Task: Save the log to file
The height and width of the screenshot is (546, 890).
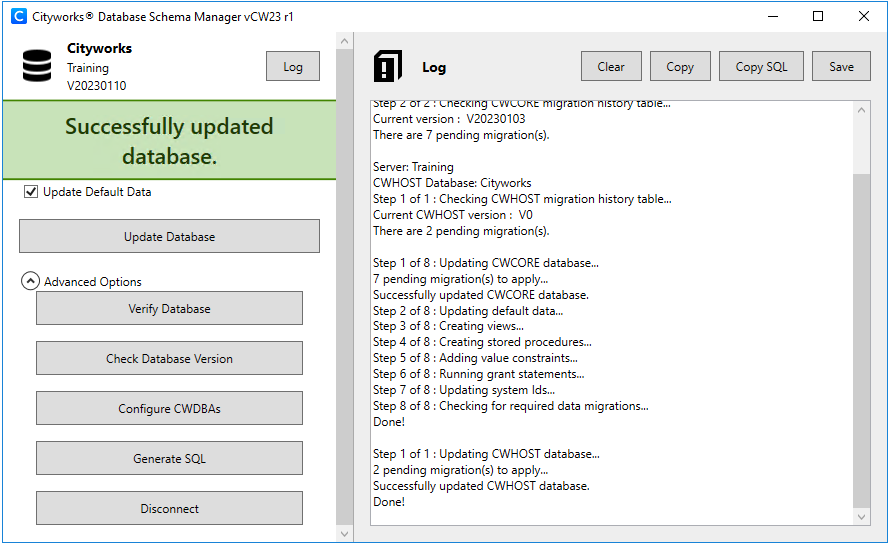Action: pyautogui.click(x=841, y=67)
